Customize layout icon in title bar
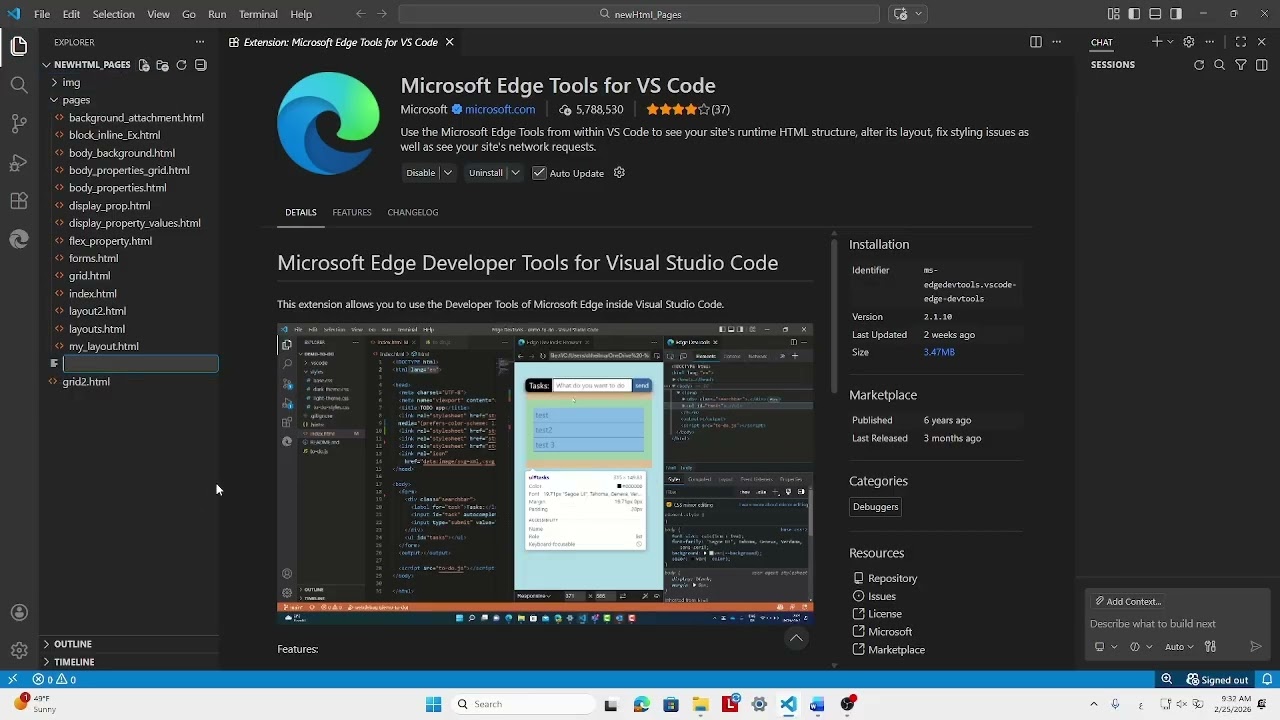This screenshot has width=1280, height=720. coord(1113,14)
